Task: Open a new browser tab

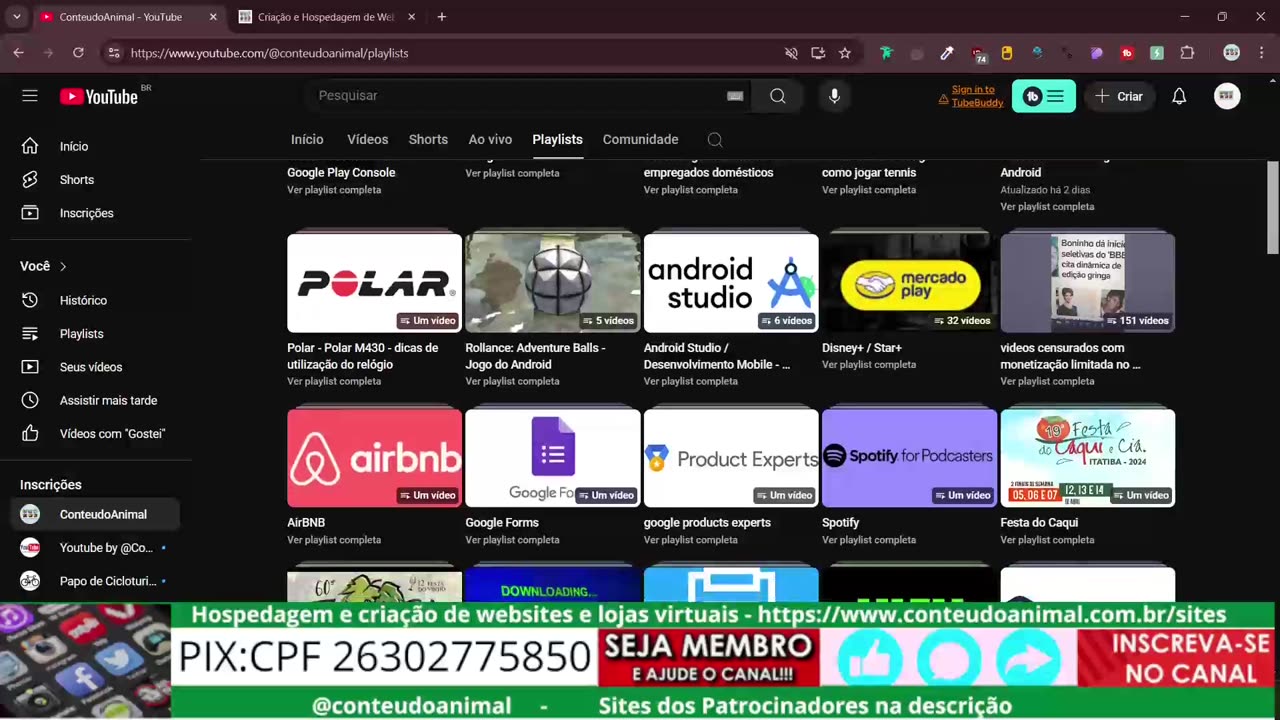Action: point(442,17)
